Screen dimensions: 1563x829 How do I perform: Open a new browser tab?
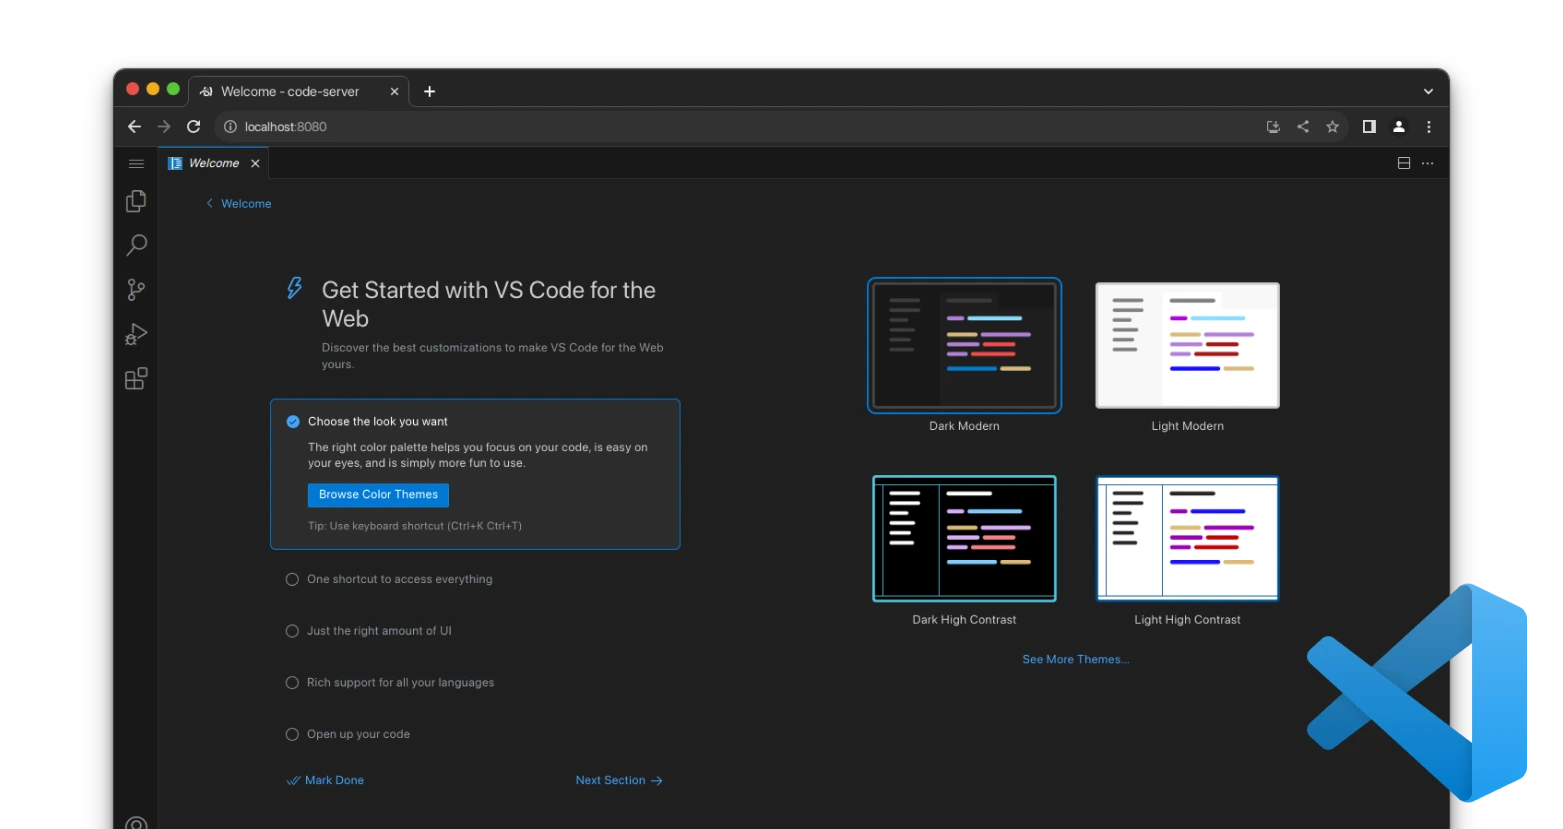[x=429, y=91]
